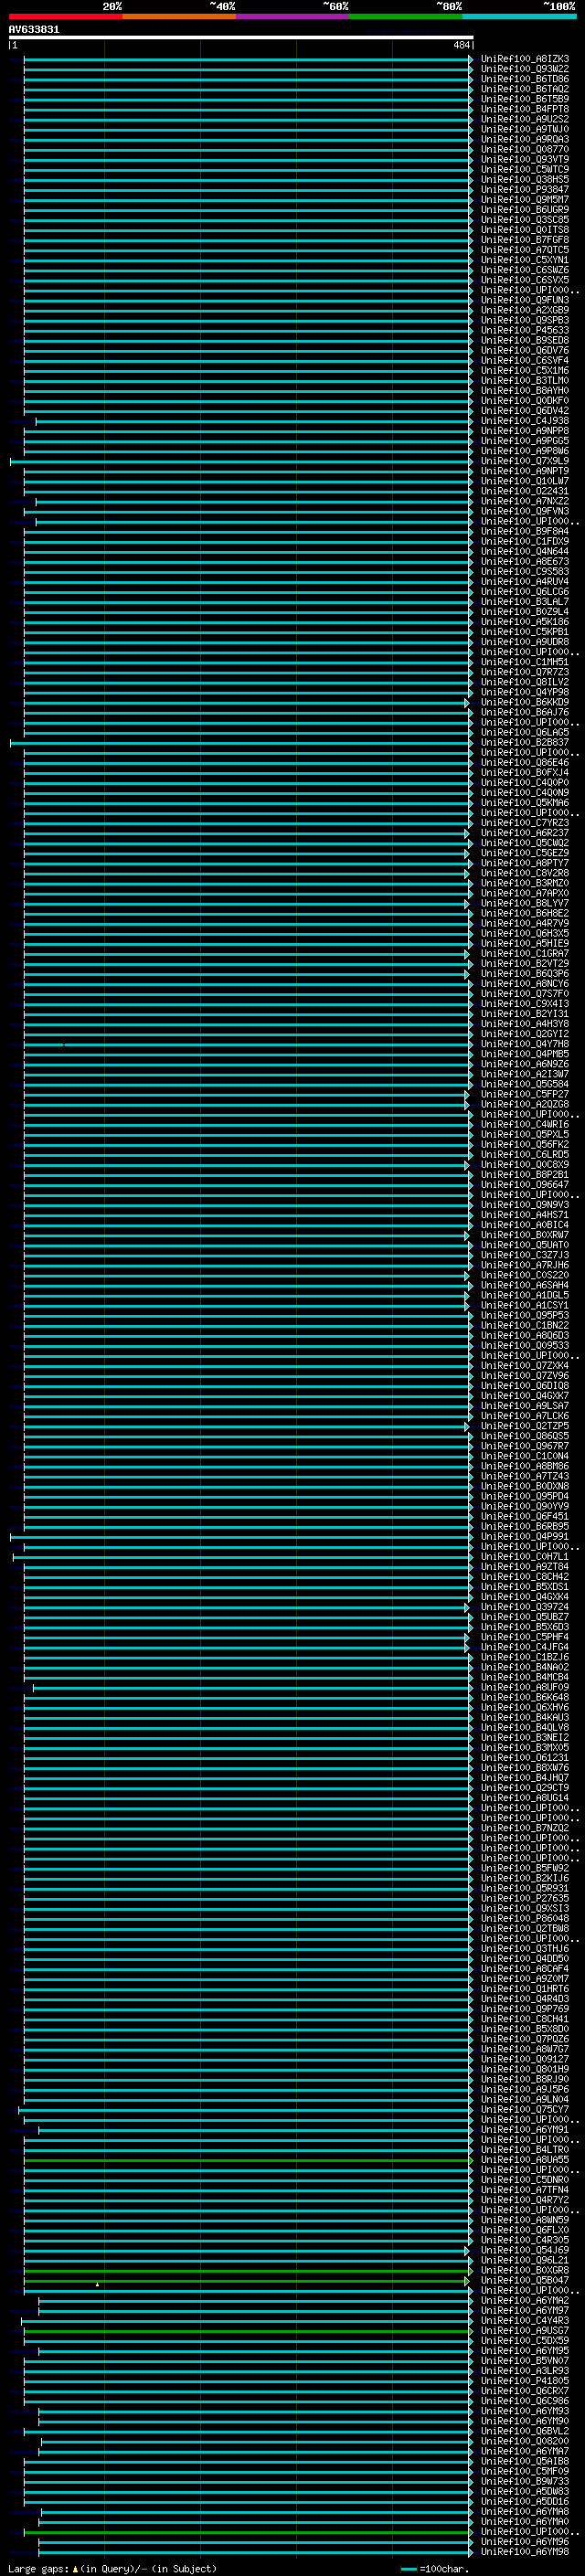This screenshot has width=585, height=2576.
Task: Click hit label UniRef100_B8AYH0
Action: tap(525, 391)
